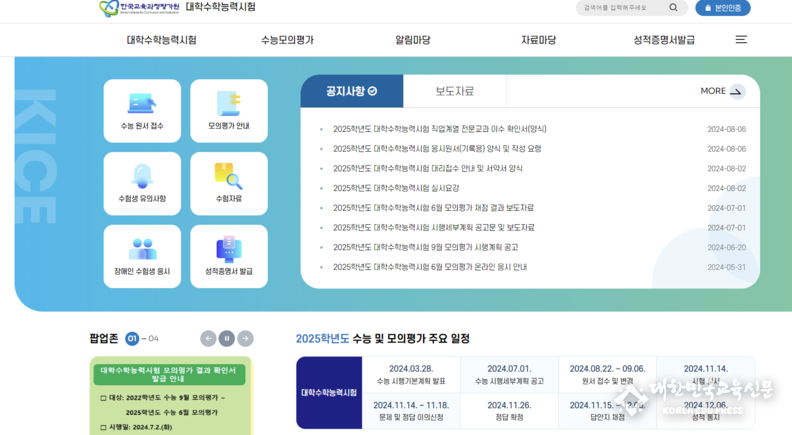Image resolution: width=792 pixels, height=435 pixels.
Task: Open the 모의평가 결과 확인서 발급 안내 popup banner
Action: pos(171,396)
